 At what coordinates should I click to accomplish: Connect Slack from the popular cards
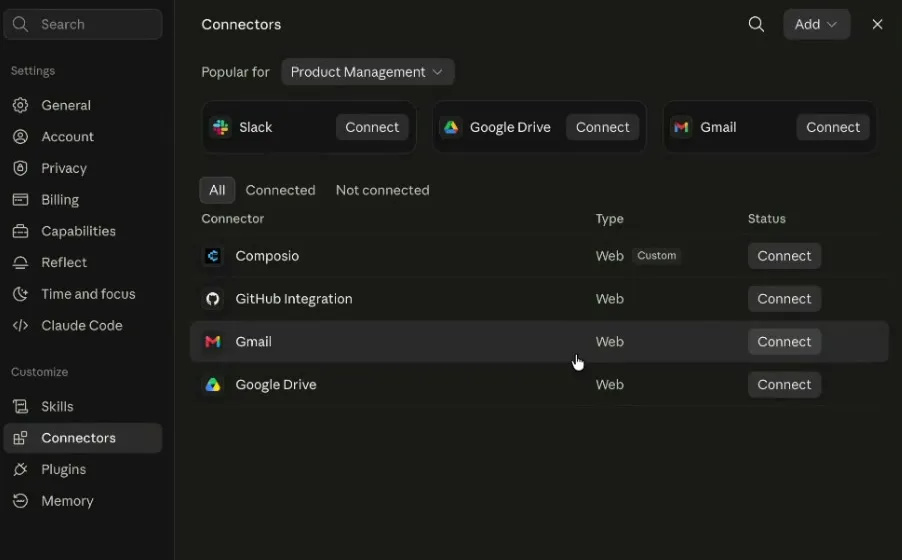pos(372,127)
